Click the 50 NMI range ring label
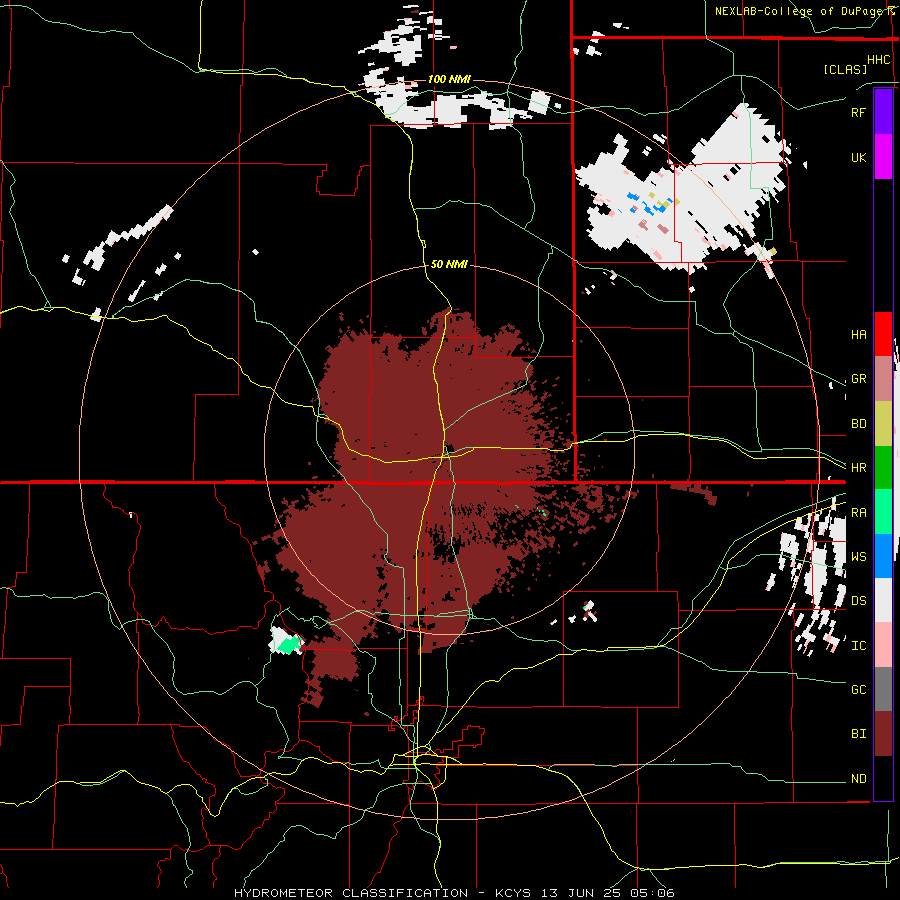900x900 pixels. pyautogui.click(x=449, y=264)
